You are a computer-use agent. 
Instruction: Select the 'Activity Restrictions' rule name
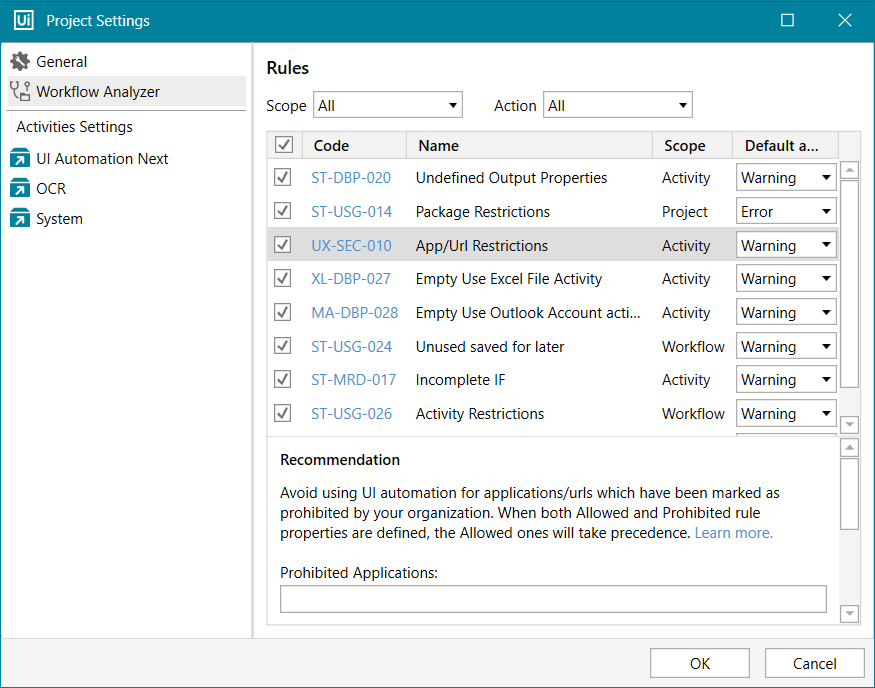point(480,413)
